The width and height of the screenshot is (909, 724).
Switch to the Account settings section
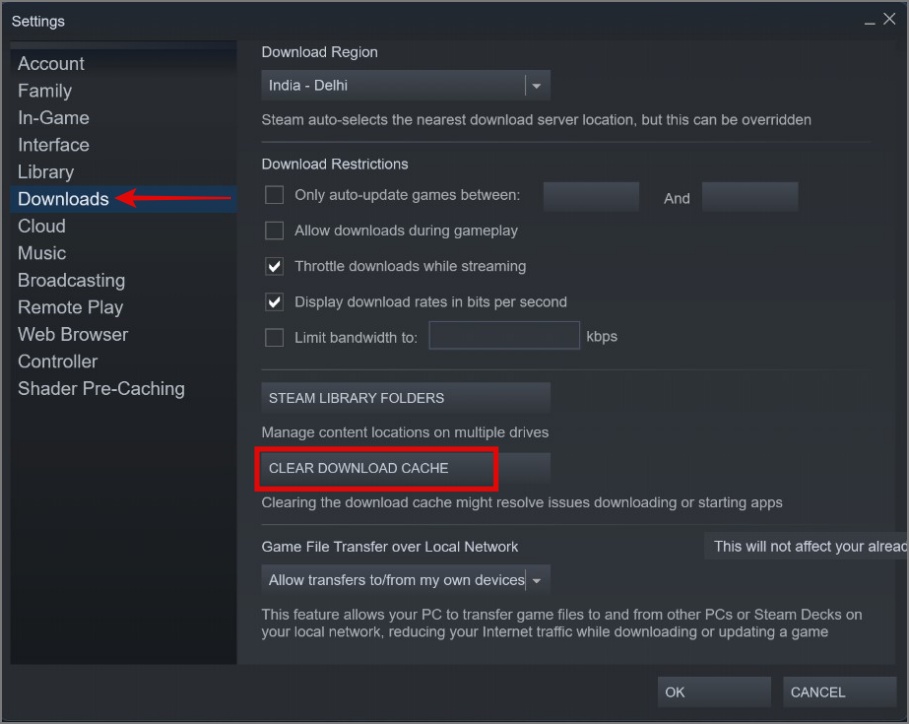pyautogui.click(x=51, y=64)
